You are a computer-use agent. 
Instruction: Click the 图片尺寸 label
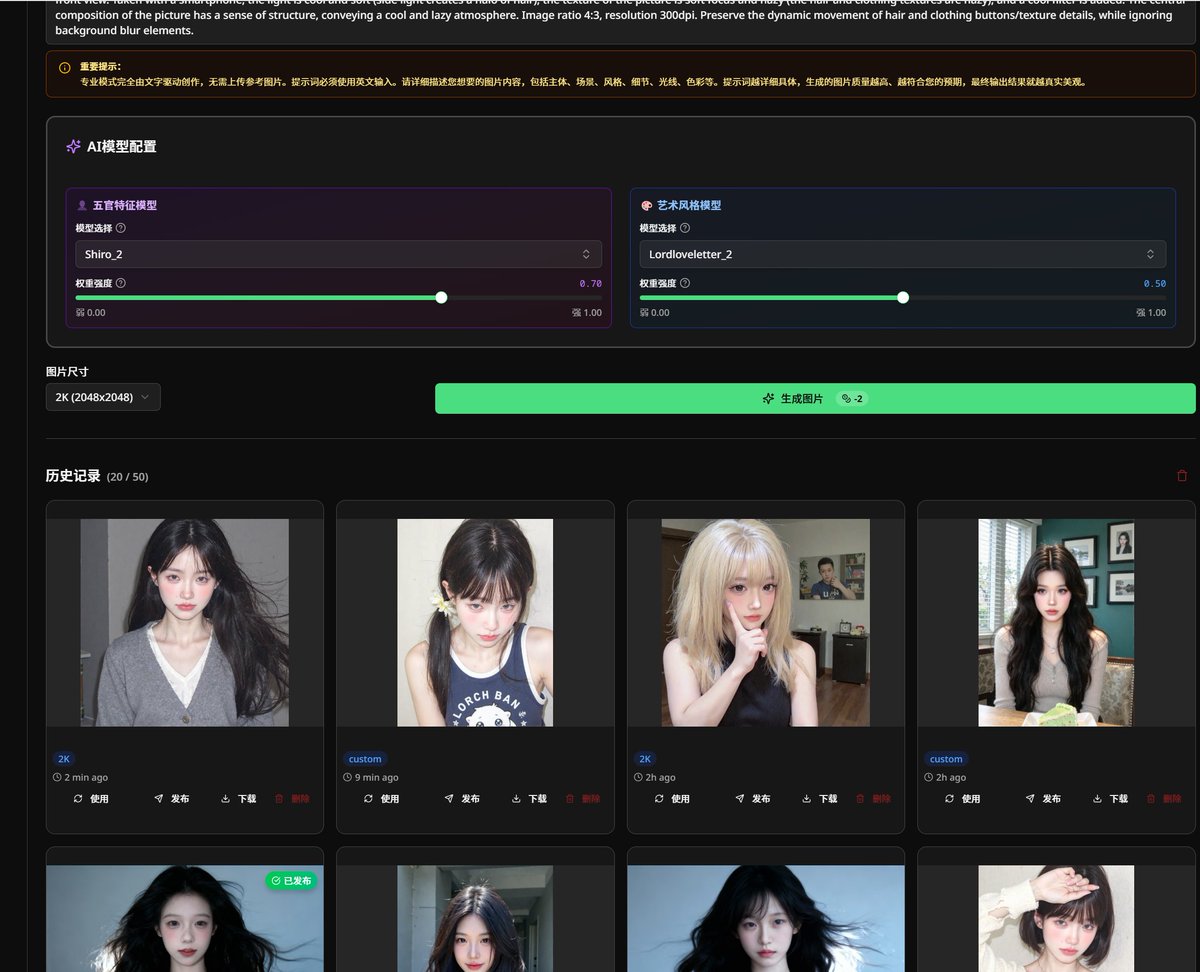[67, 371]
